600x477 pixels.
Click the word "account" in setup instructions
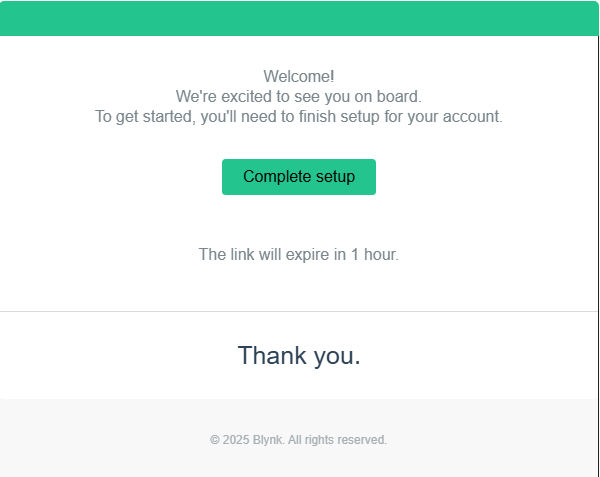click(471, 117)
